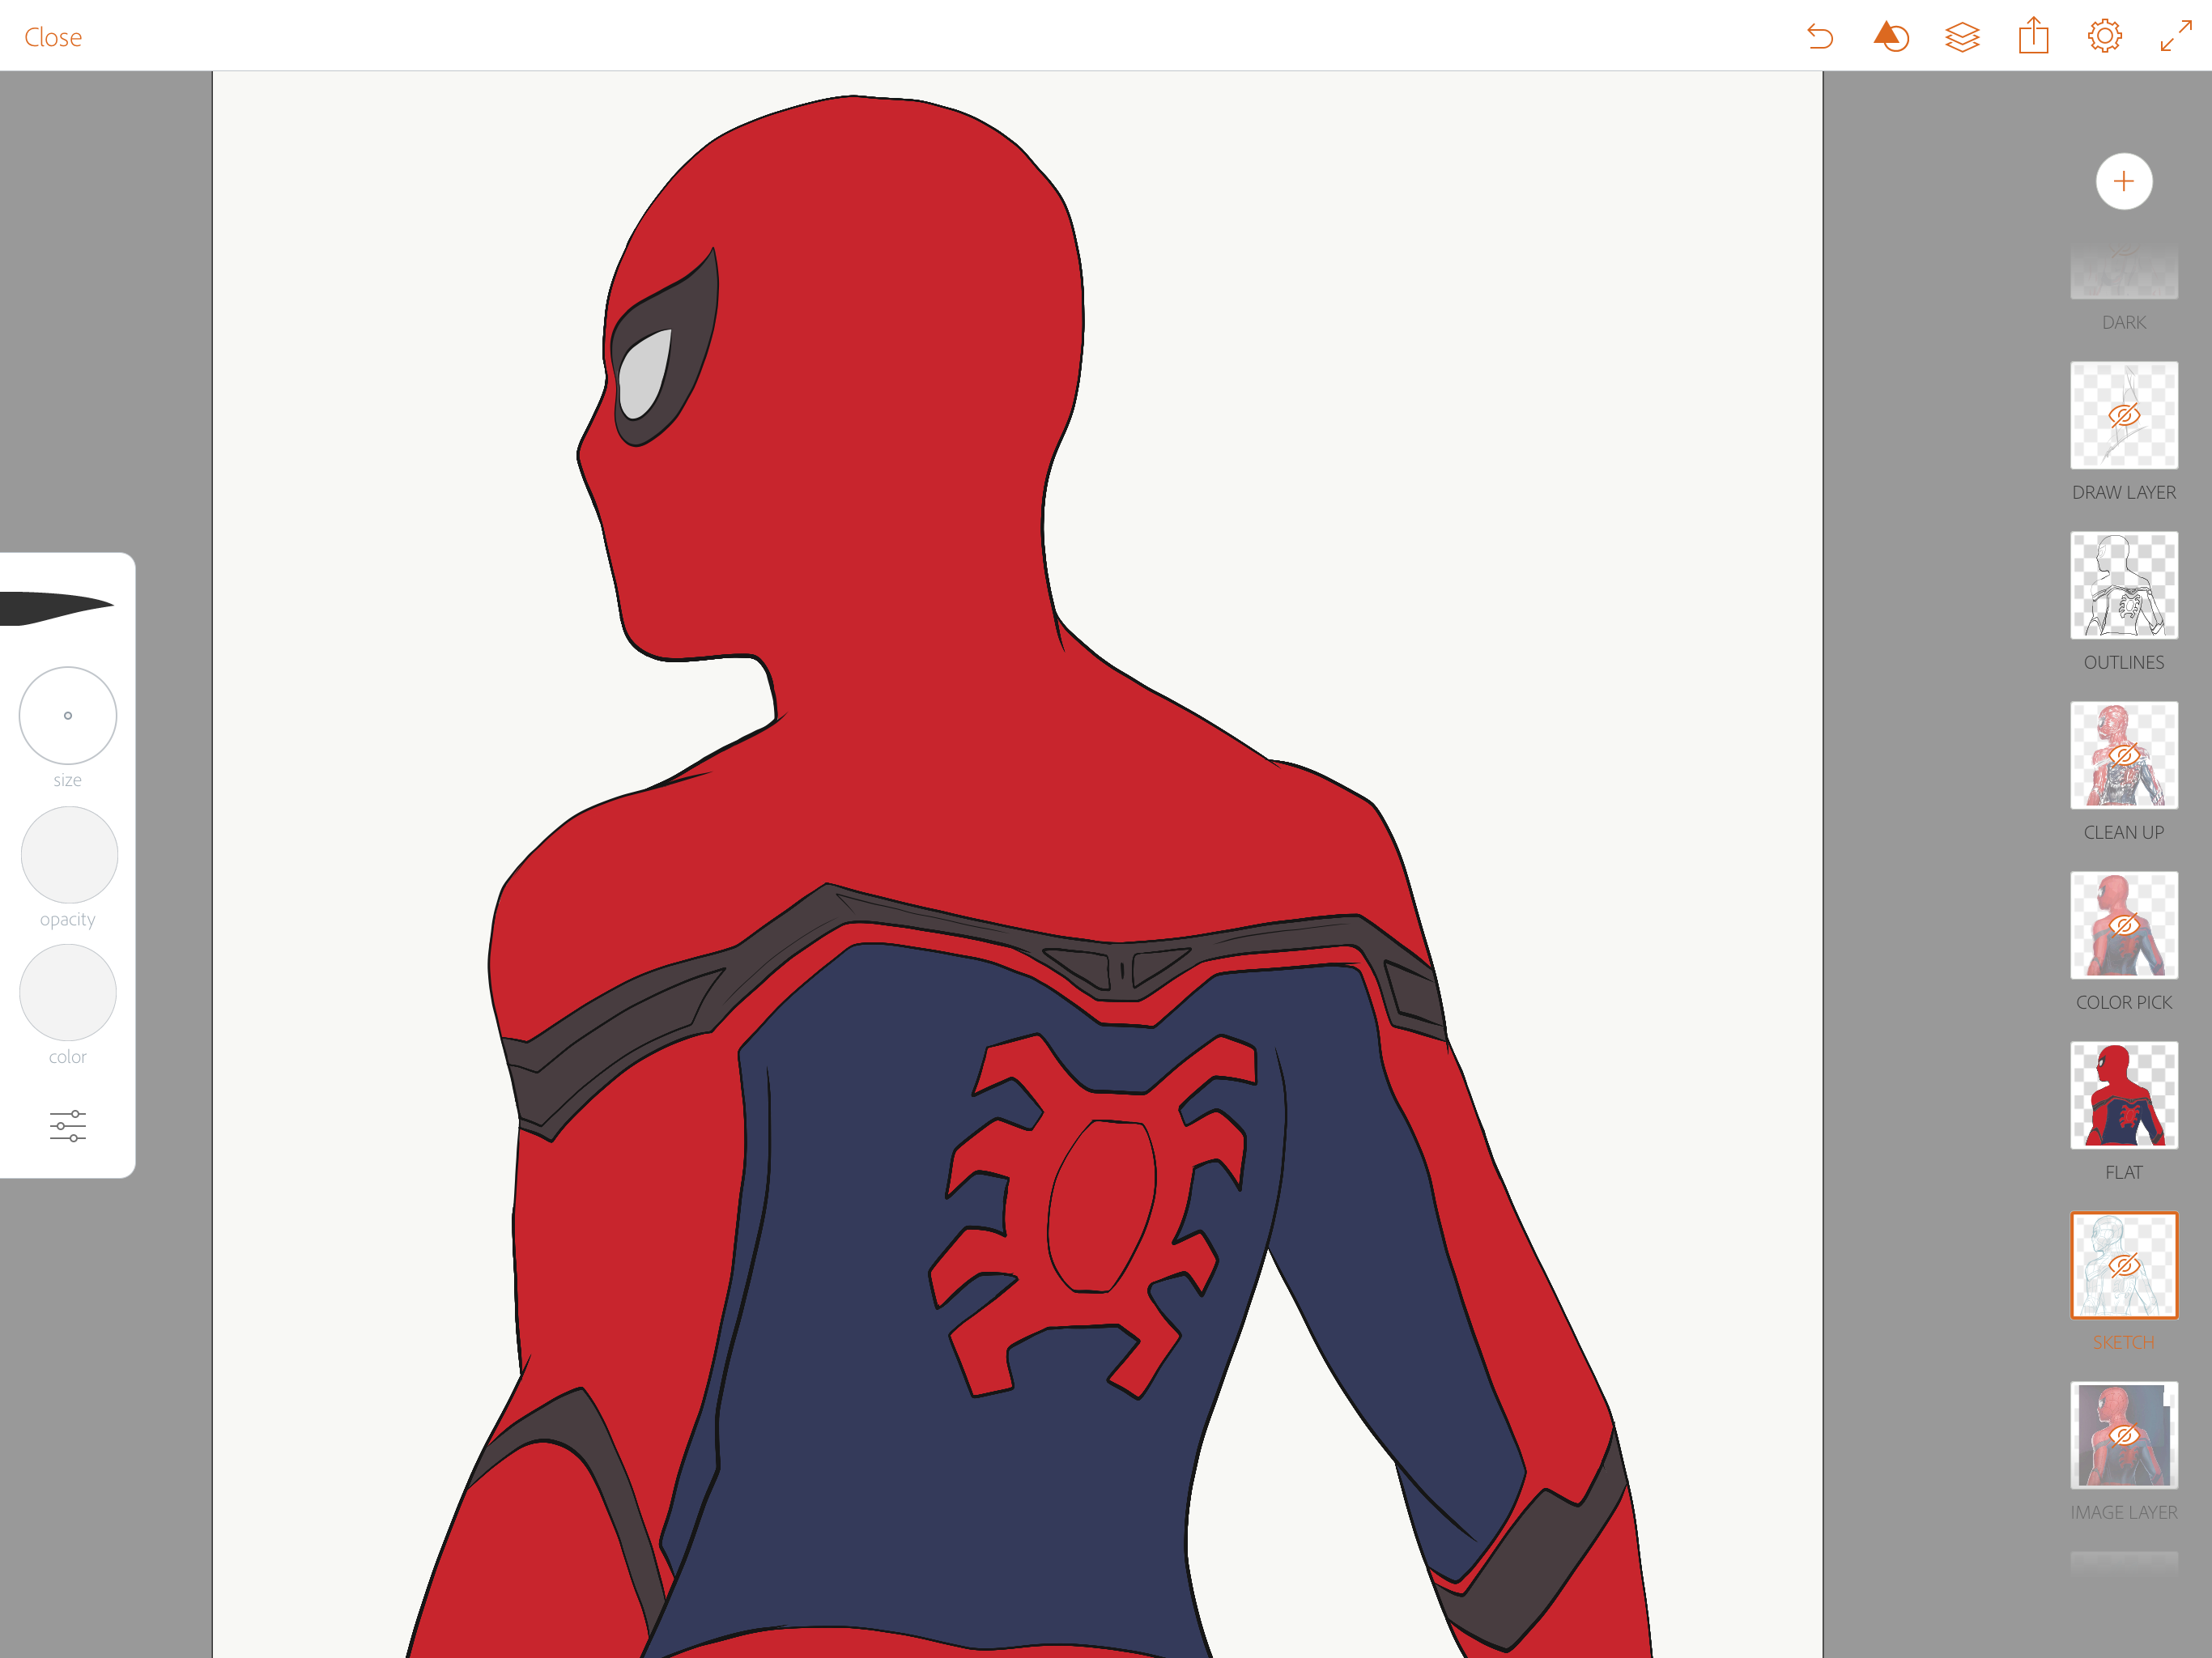
Task: Undo the last drawing action
Action: click(x=1820, y=37)
